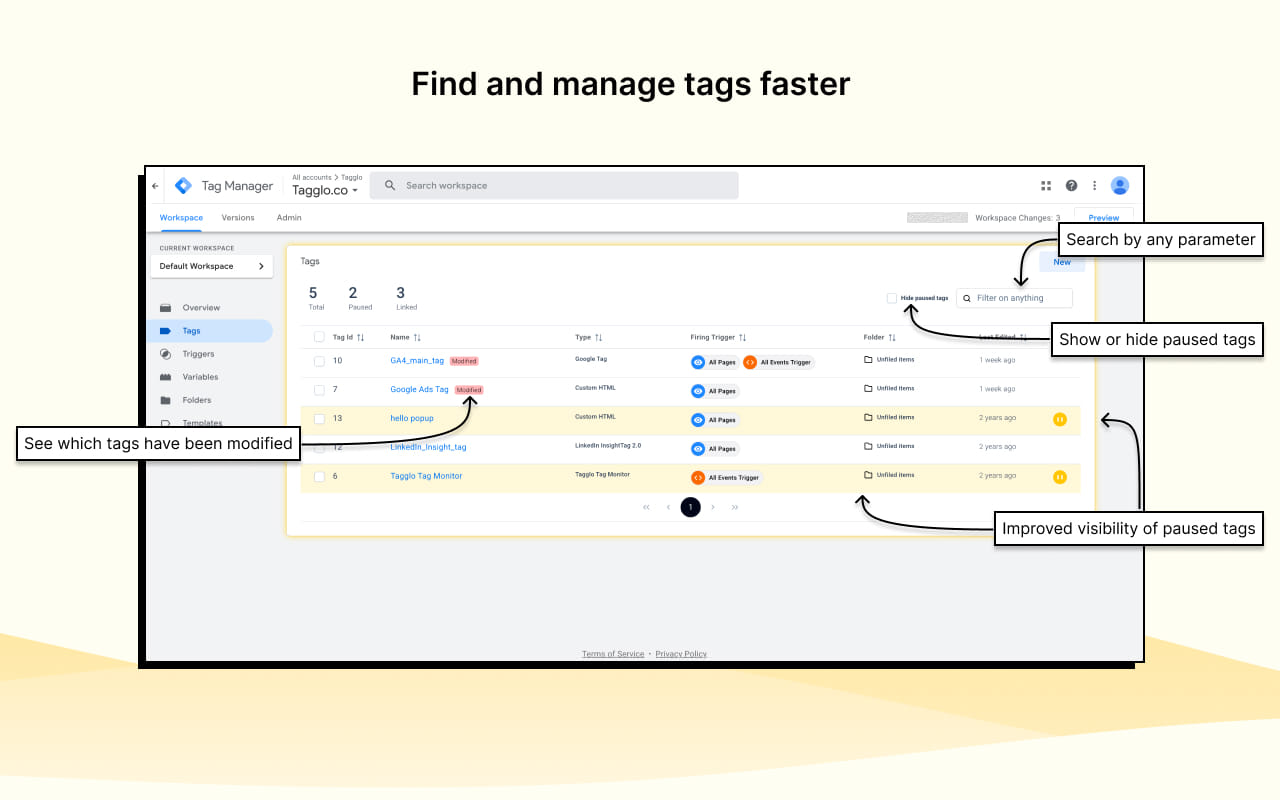Toggle the Name column sort arrows
The image size is (1280, 800).
click(419, 337)
